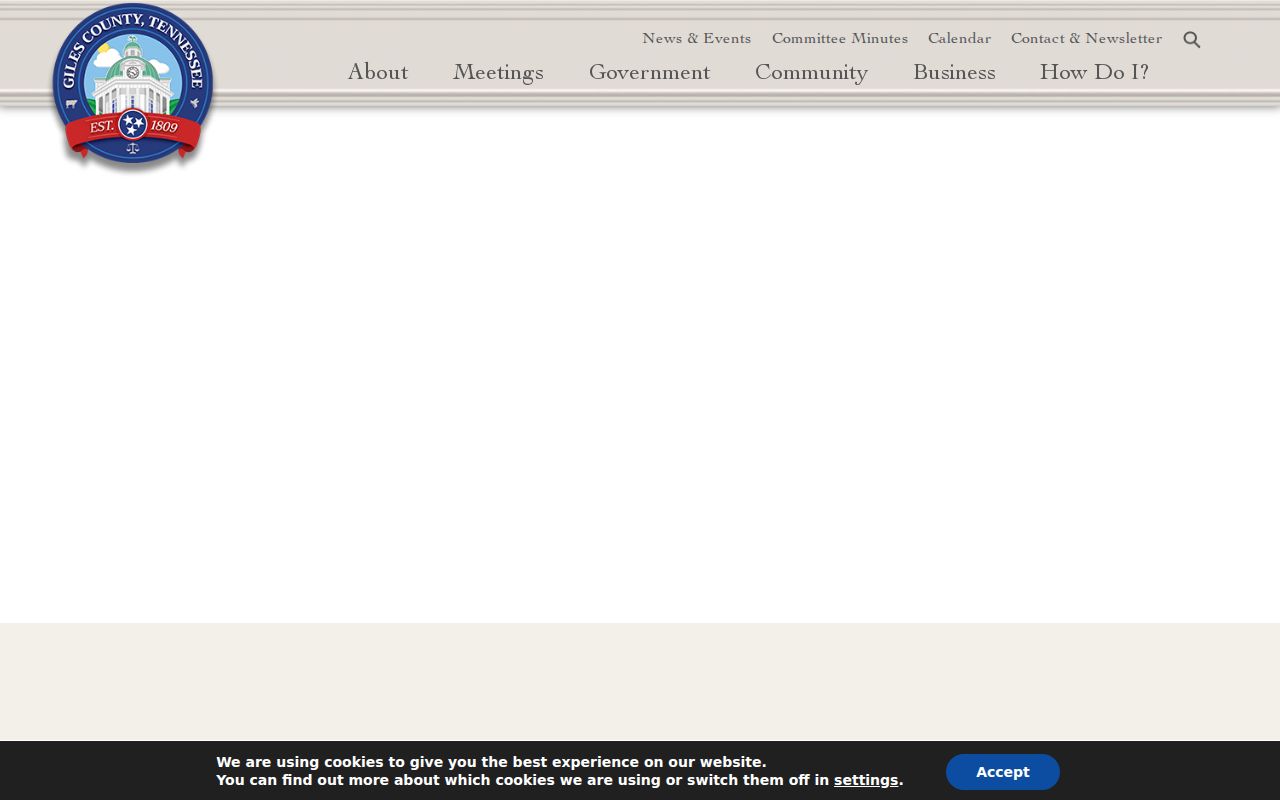Open the How Do I? menu

coord(1094,72)
